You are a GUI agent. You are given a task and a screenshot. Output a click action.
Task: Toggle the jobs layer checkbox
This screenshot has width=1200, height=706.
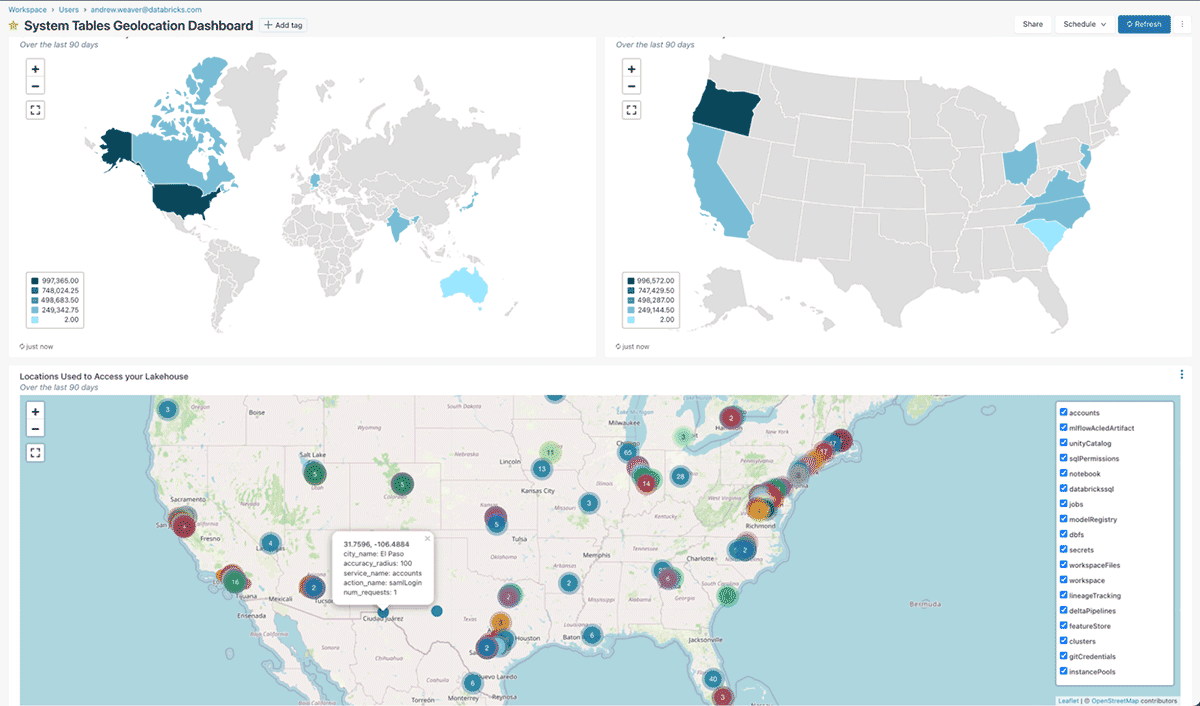click(1064, 504)
